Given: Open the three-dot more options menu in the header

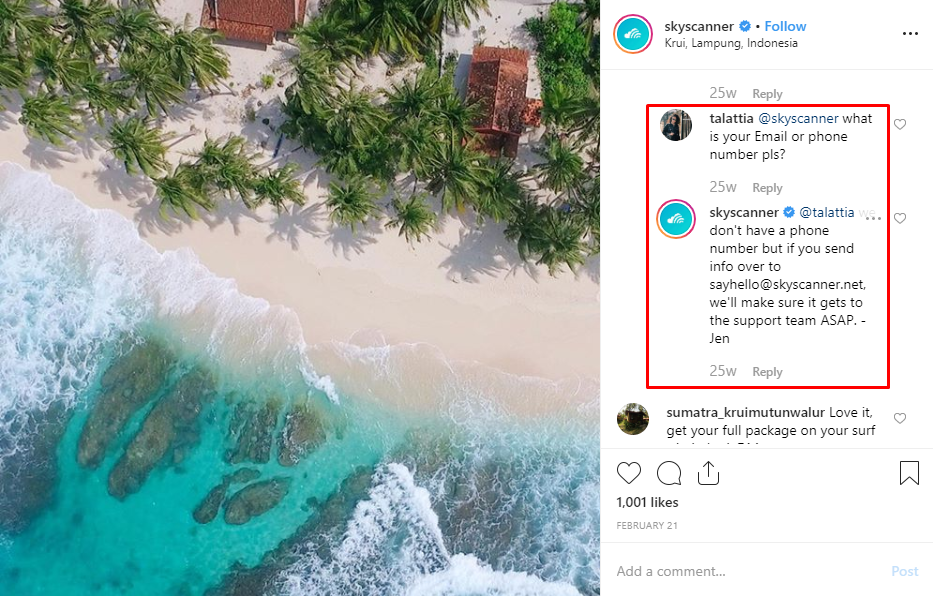Looking at the screenshot, I should pos(910,34).
